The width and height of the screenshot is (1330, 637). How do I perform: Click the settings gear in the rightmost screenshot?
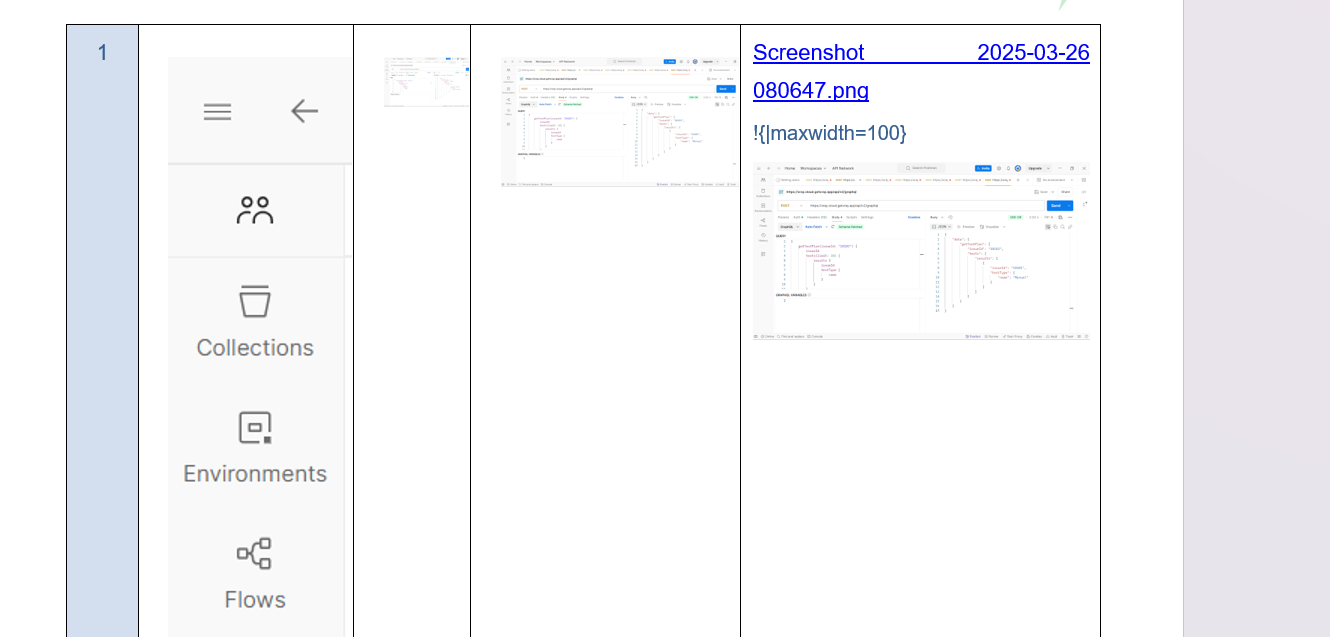[998, 168]
